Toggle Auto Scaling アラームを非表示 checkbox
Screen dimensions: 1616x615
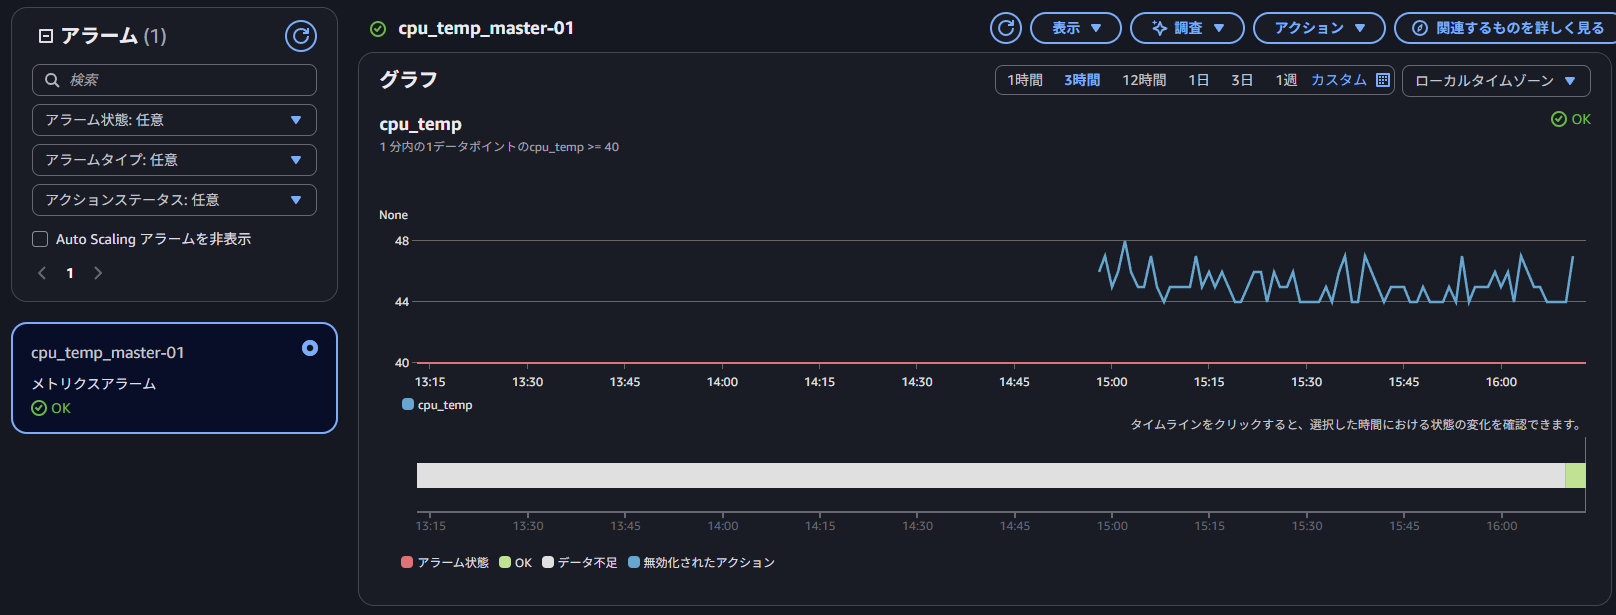click(x=40, y=239)
